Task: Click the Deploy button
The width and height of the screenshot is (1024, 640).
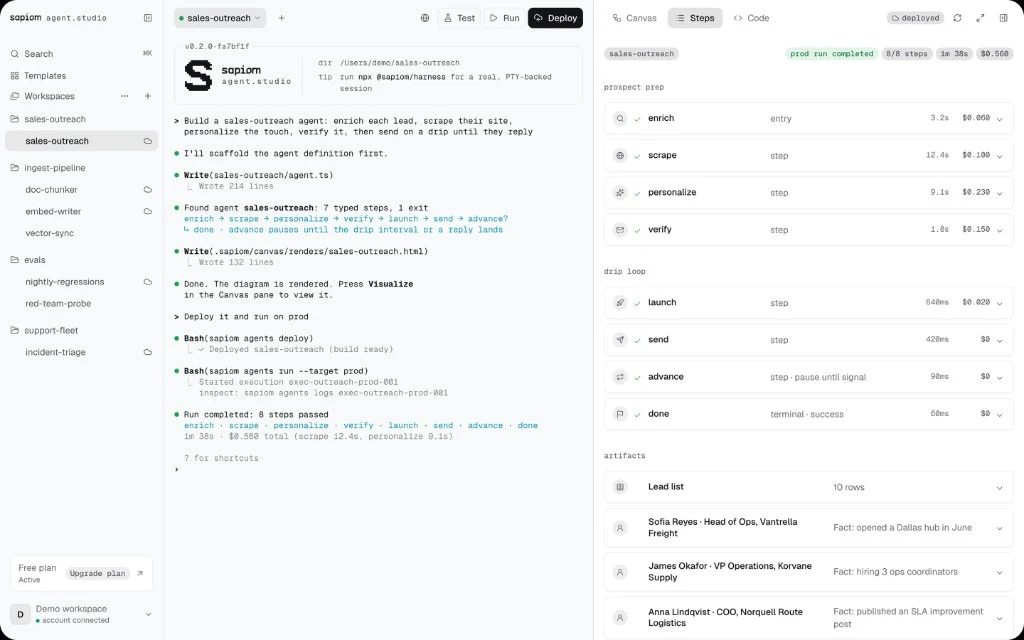Action: [x=555, y=18]
